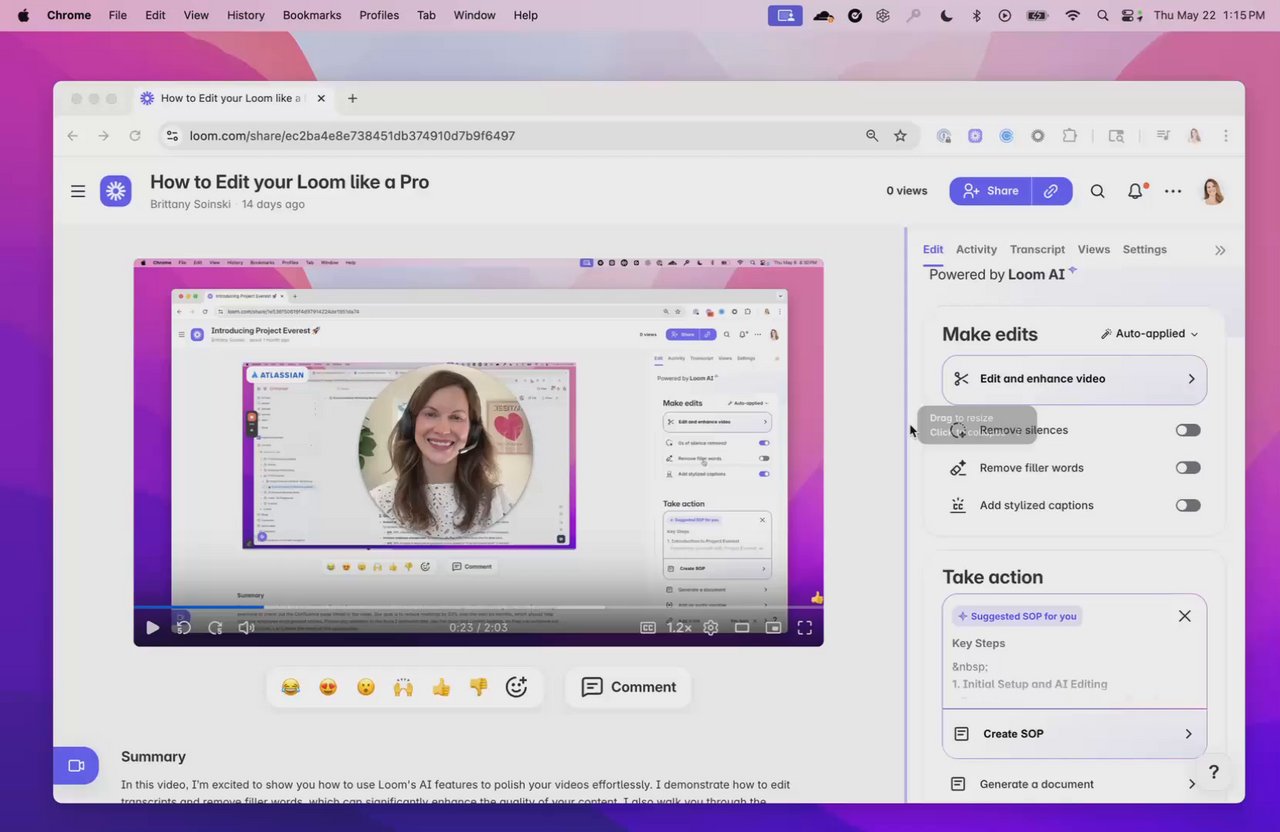Screen dimensions: 1280x832
Task: Dismiss the Suggested SOP card
Action: (x=1185, y=616)
